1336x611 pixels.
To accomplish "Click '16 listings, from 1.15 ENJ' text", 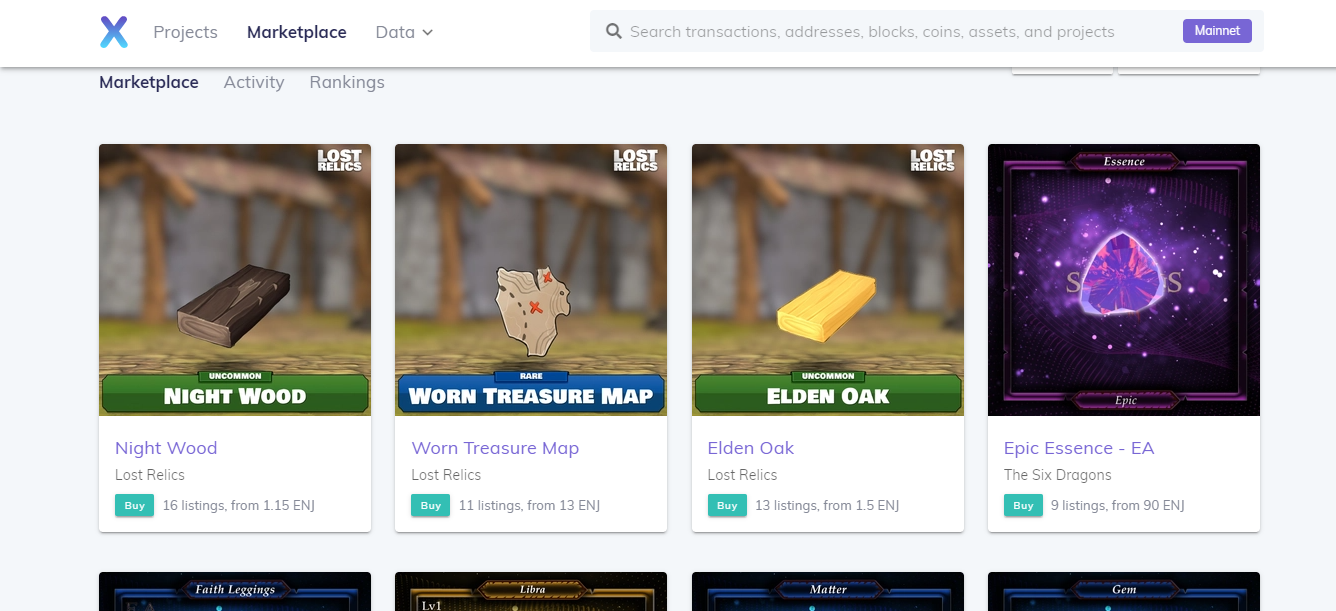I will 238,506.
